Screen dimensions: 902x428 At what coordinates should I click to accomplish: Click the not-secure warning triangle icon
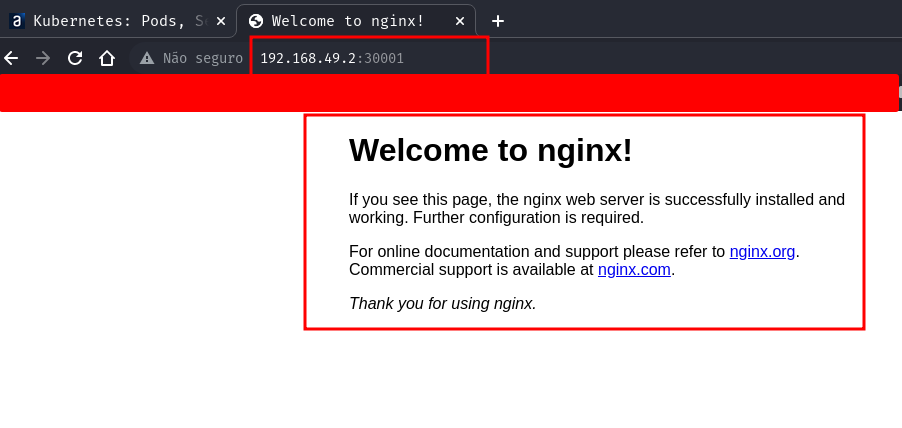147,58
